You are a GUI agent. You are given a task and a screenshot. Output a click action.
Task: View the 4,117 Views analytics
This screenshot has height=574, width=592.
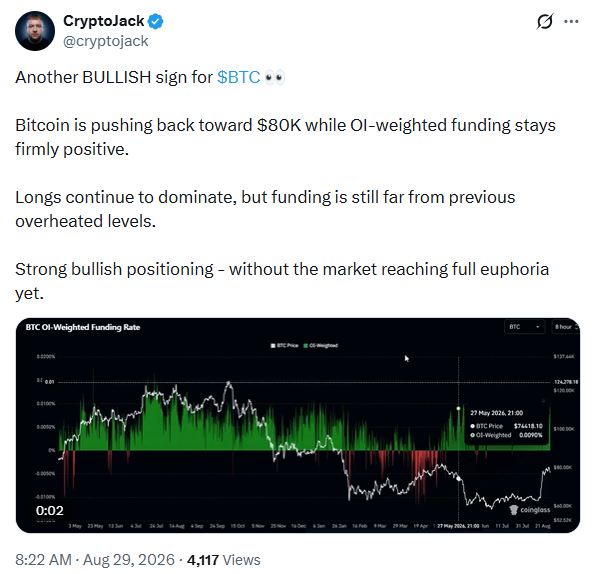pyautogui.click(x=224, y=560)
